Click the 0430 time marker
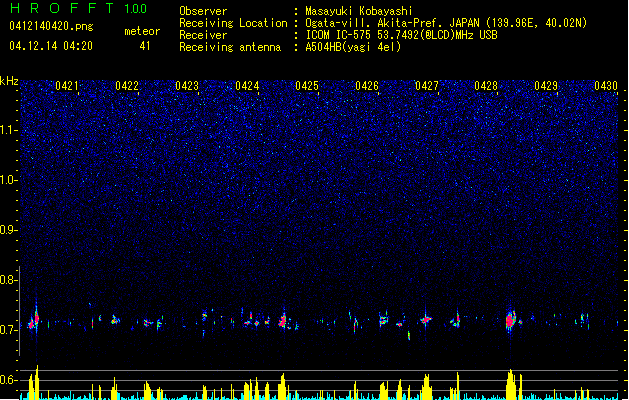This screenshot has width=629, height=400. tap(606, 86)
